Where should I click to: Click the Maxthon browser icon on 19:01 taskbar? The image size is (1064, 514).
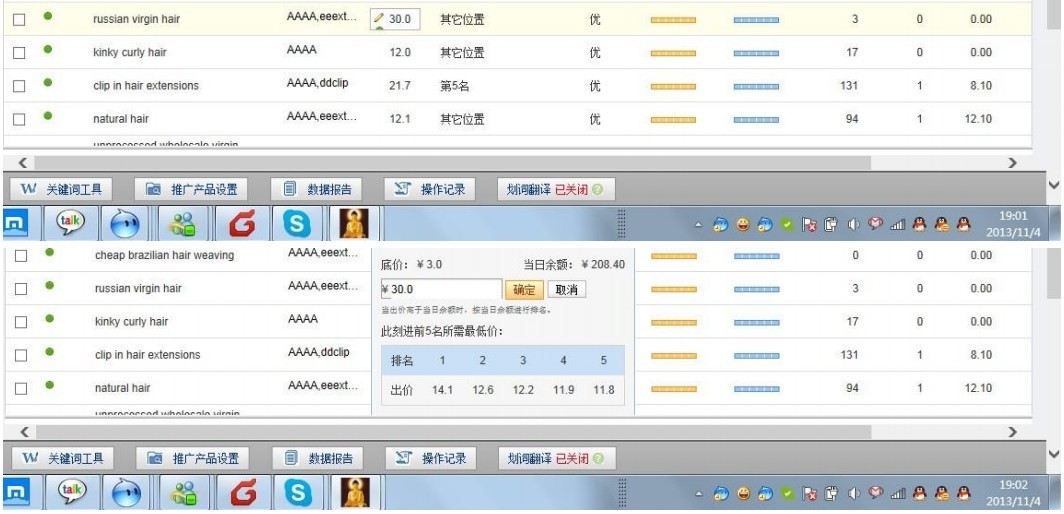[x=15, y=223]
